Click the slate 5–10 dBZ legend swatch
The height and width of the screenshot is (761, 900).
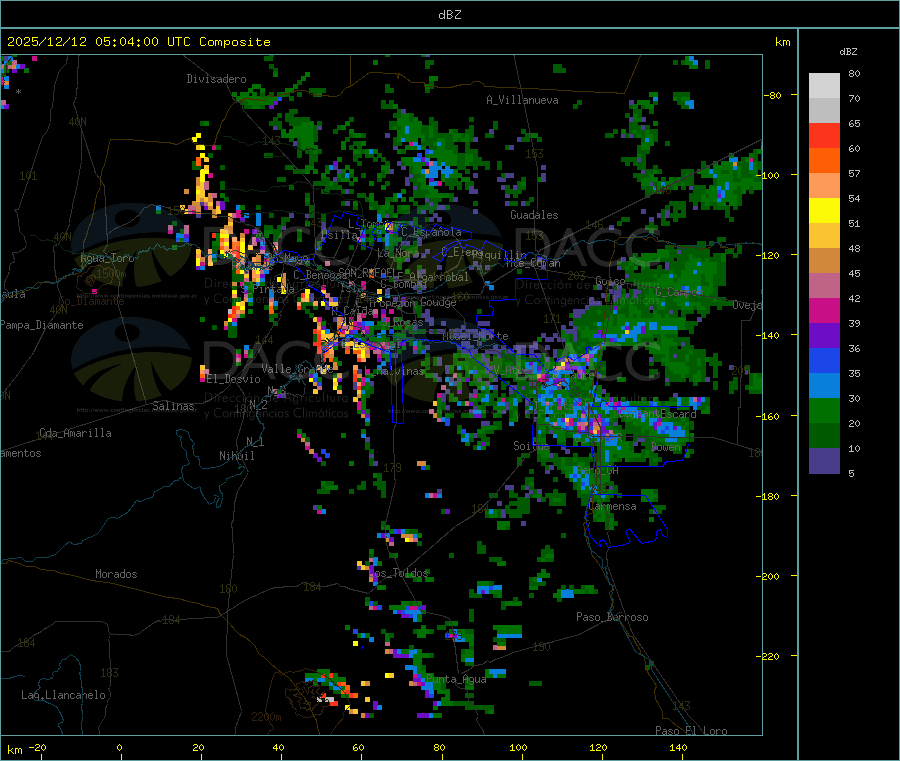point(824,461)
